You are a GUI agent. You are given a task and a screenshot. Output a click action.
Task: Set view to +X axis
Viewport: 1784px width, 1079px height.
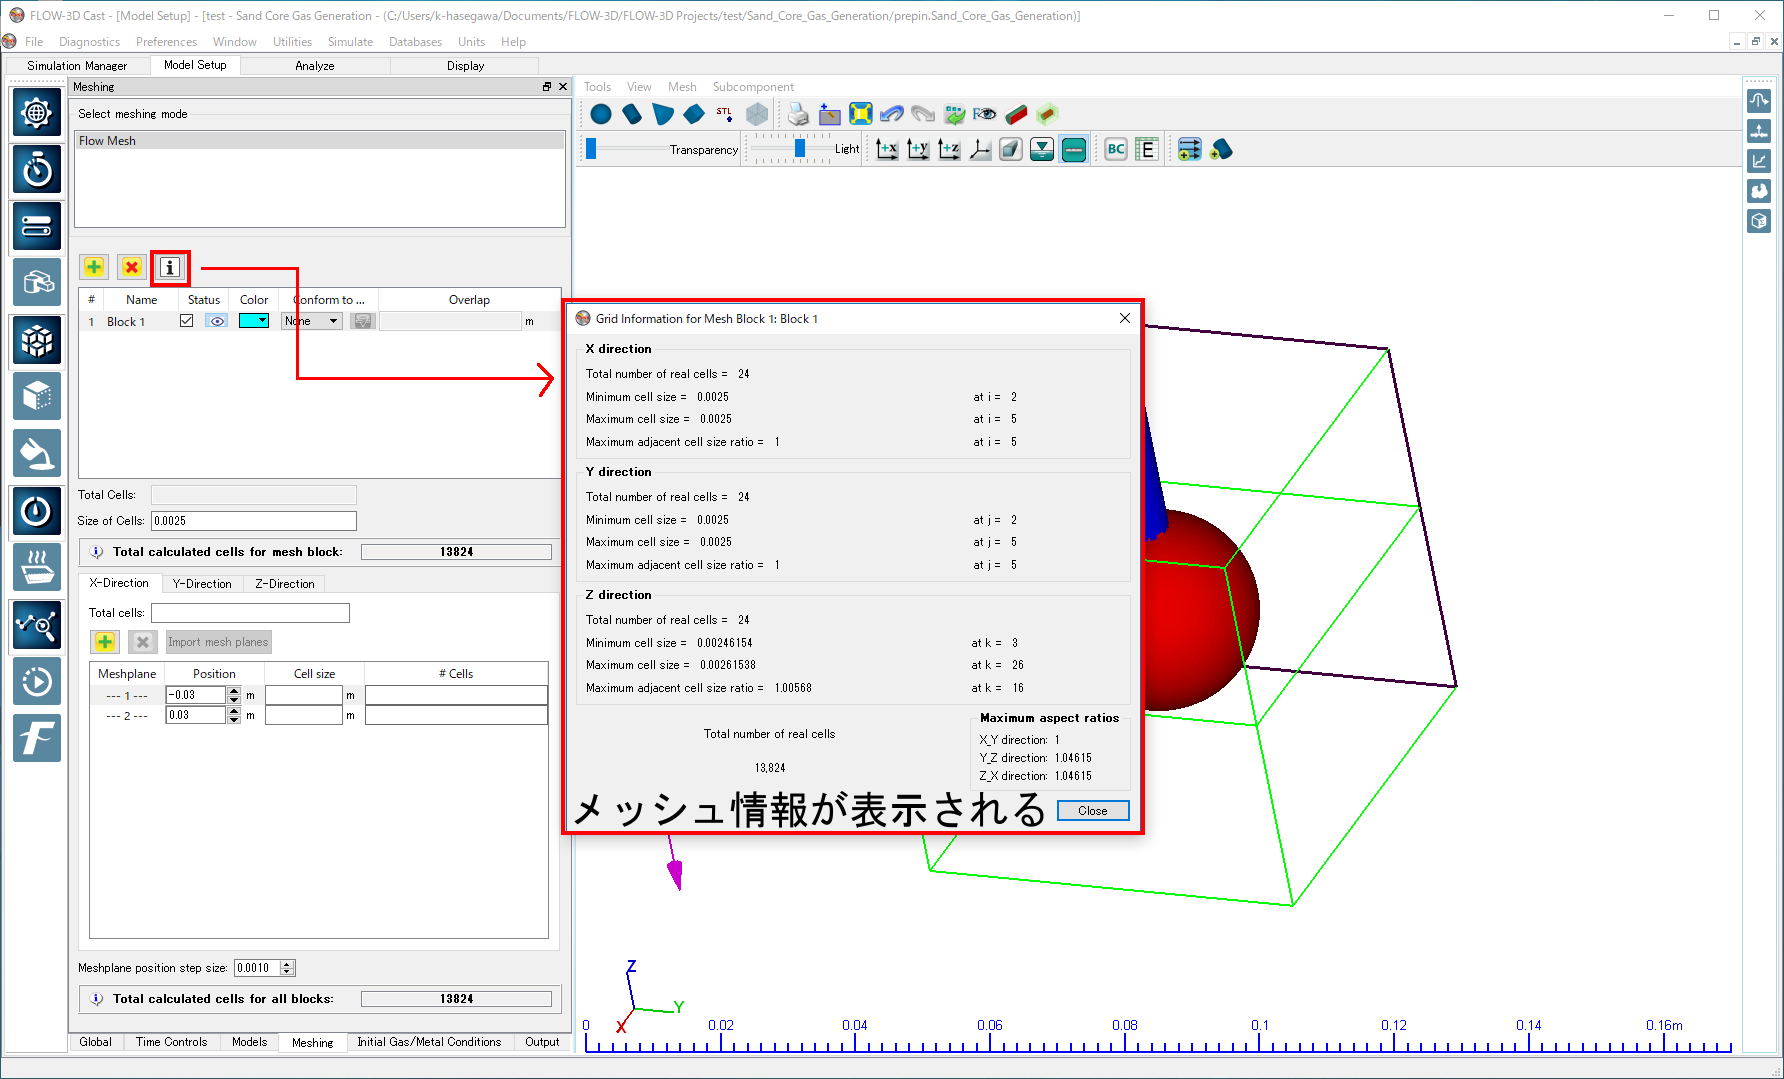887,150
